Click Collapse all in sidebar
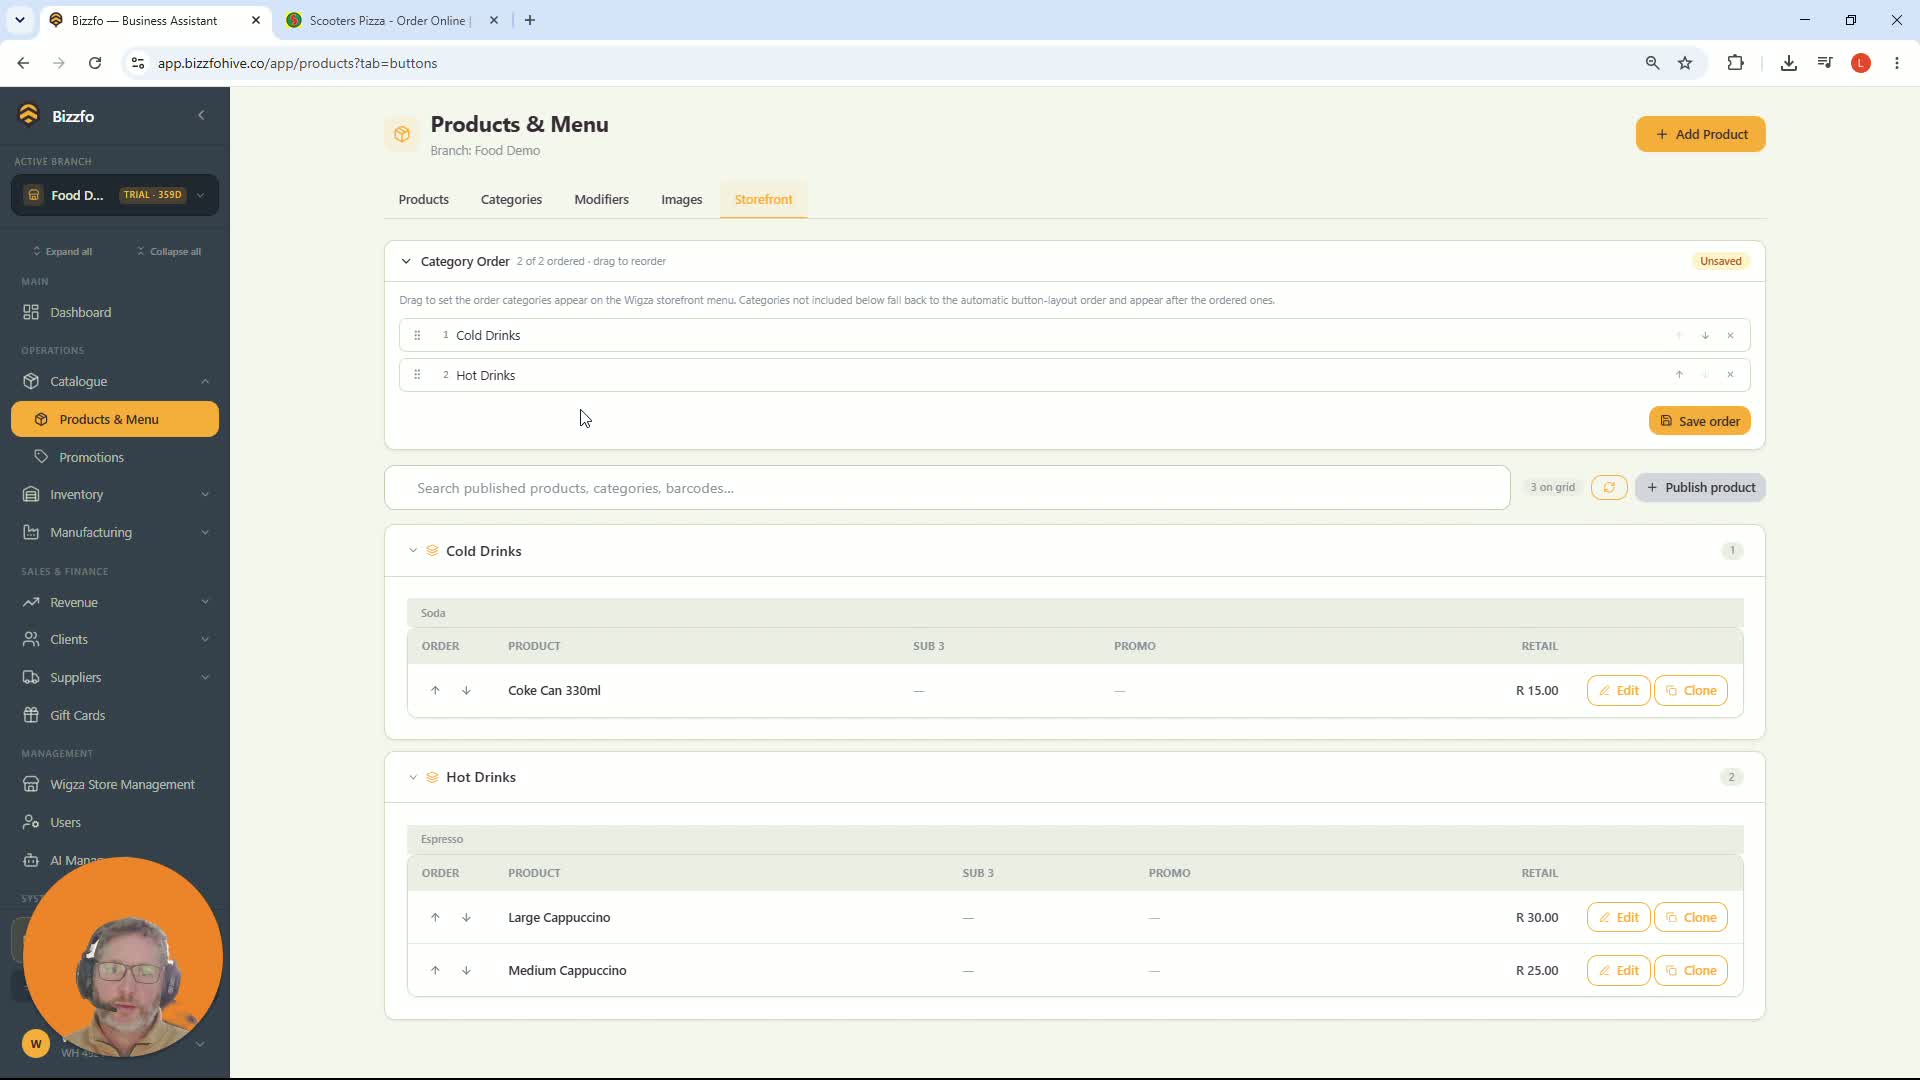 pos(169,251)
